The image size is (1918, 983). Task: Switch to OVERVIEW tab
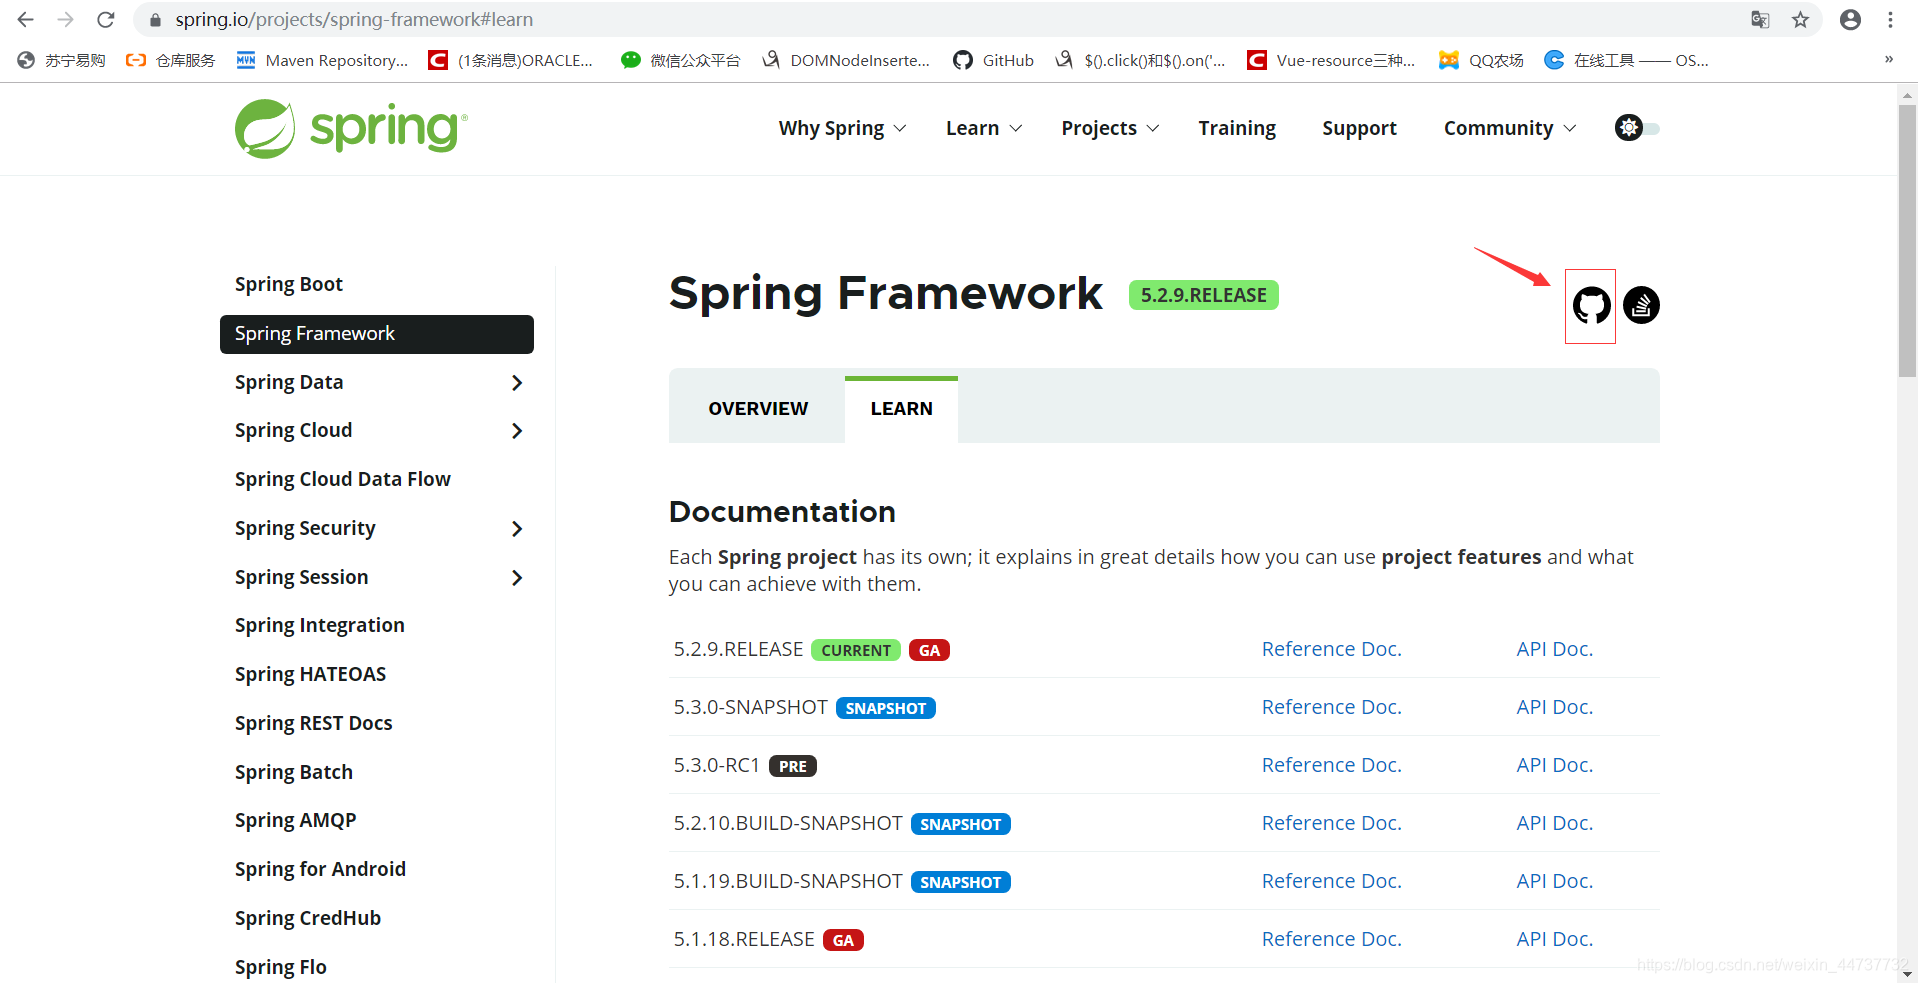click(757, 409)
